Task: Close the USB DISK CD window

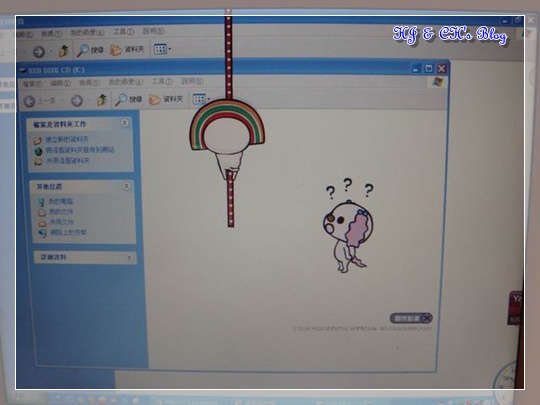Action: click(442, 68)
